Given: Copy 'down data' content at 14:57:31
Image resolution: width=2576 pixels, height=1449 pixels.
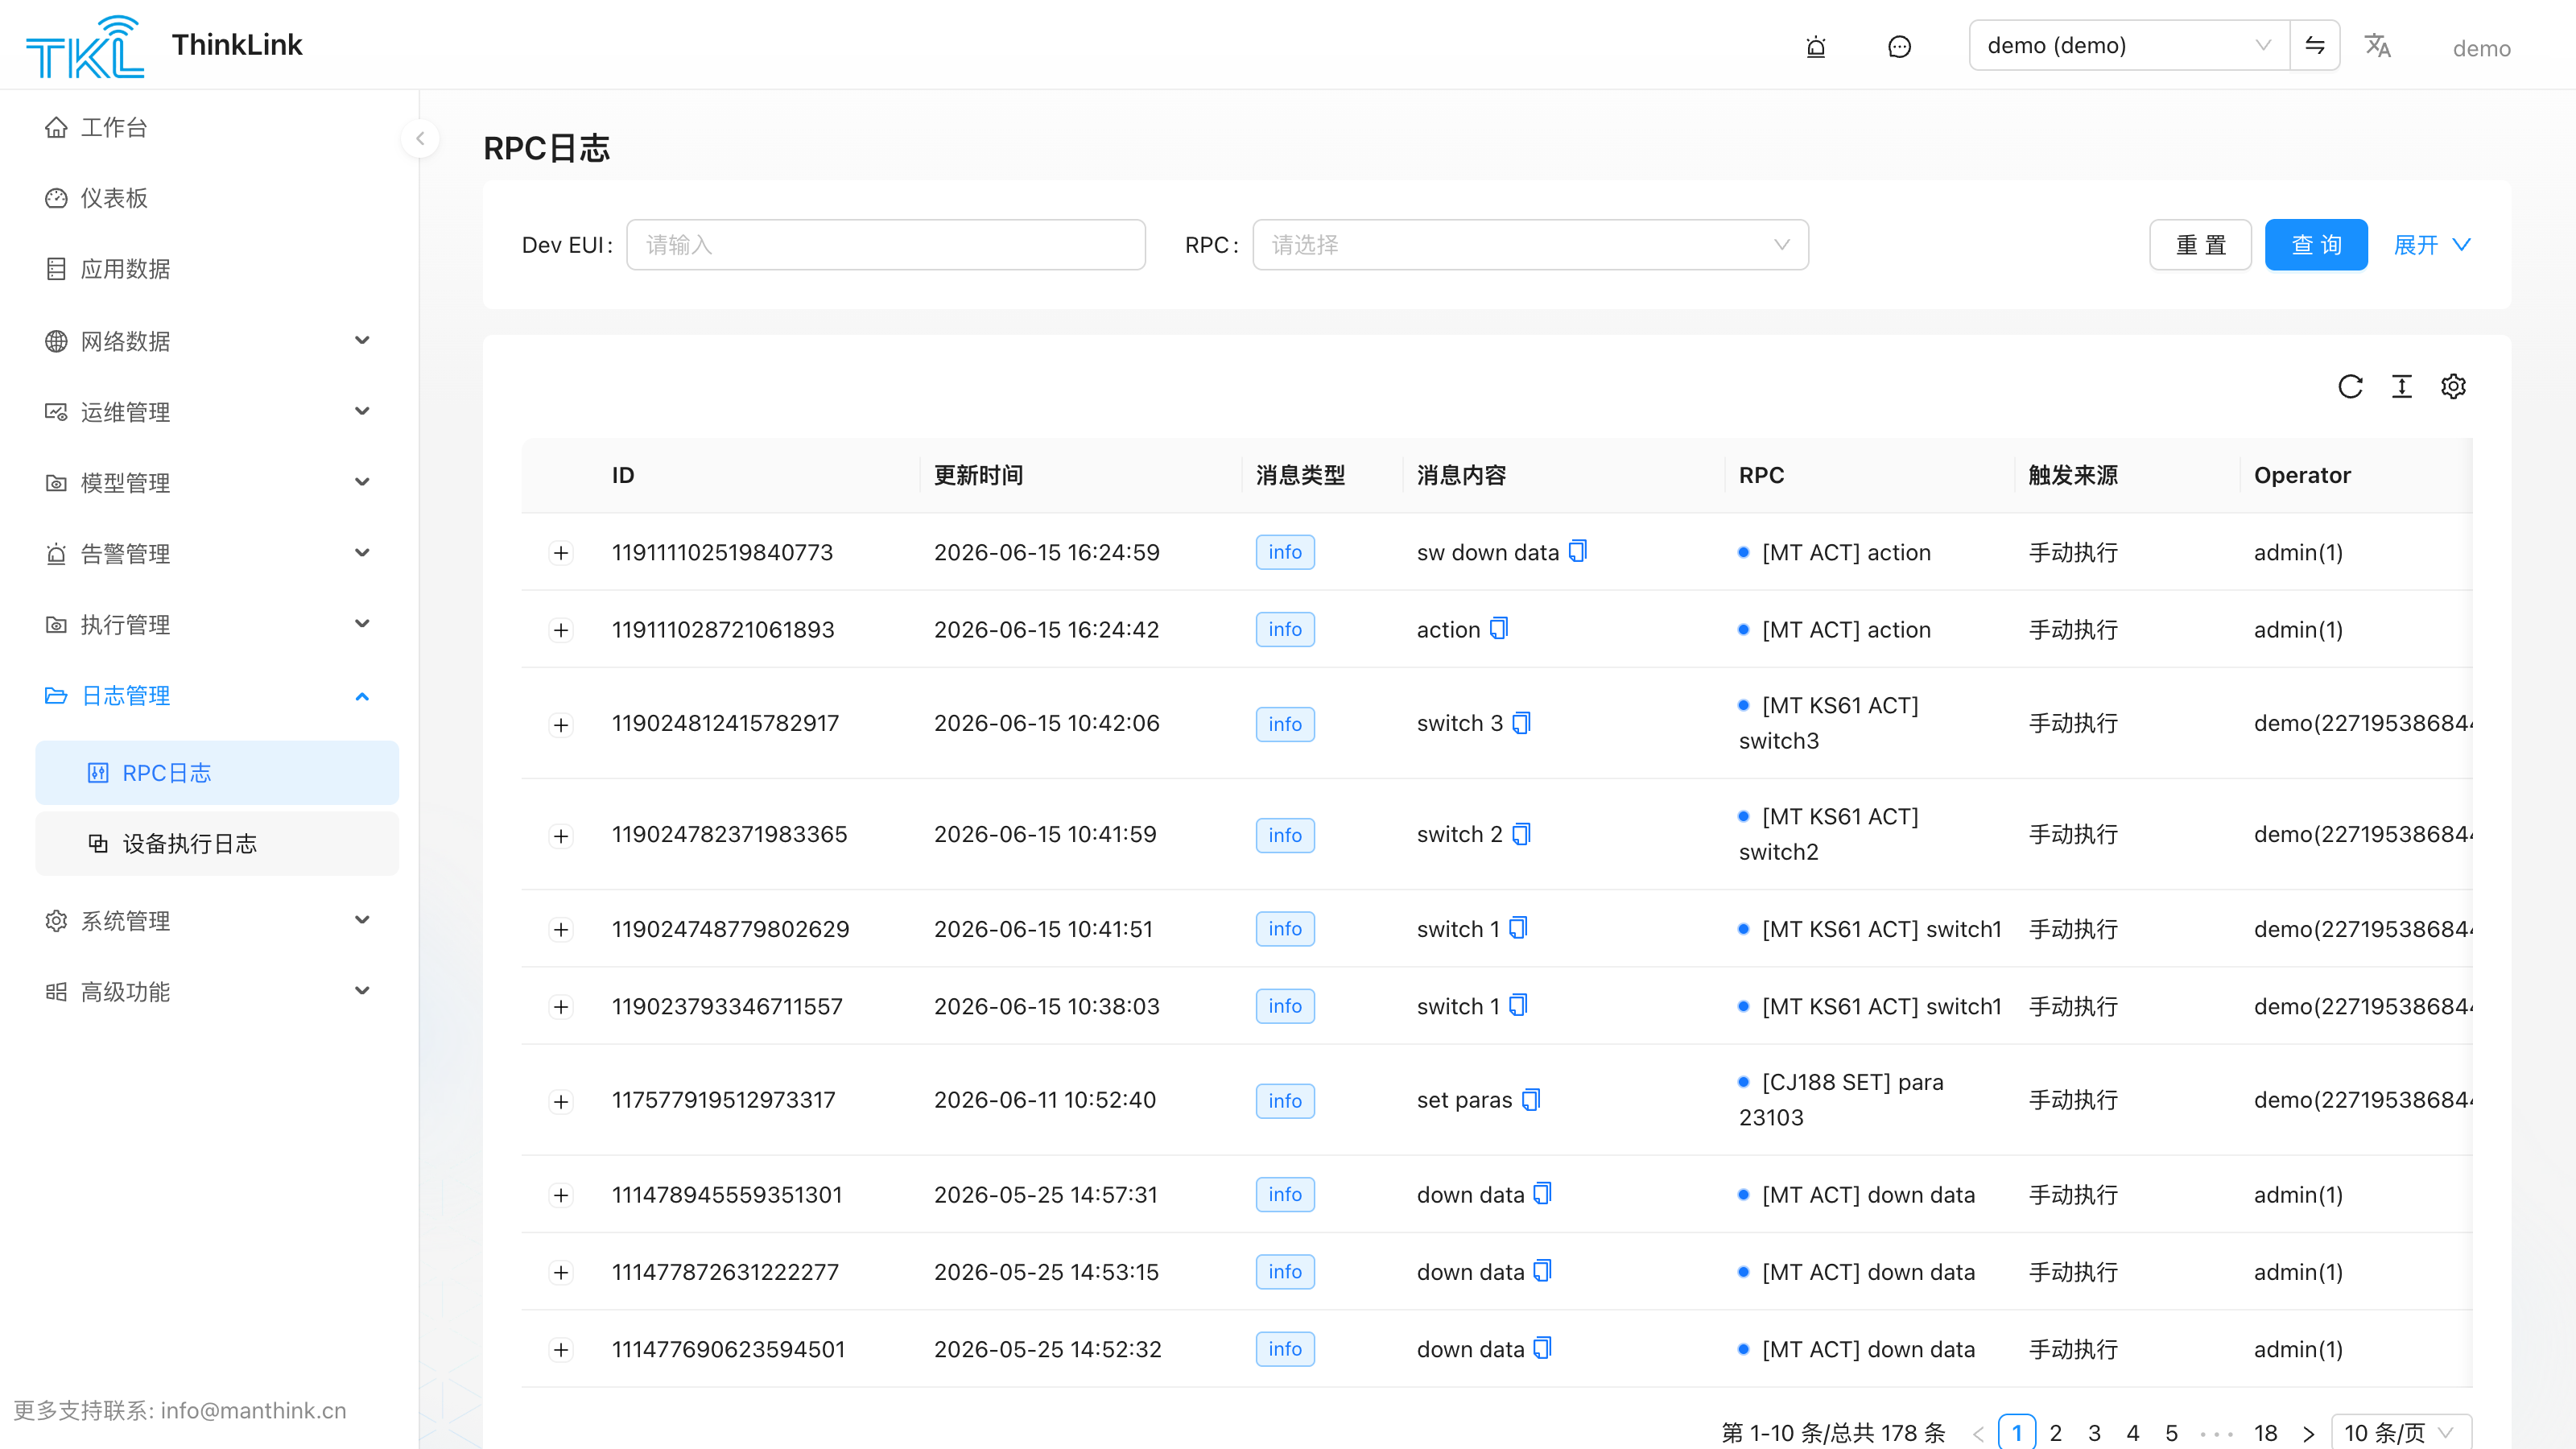Looking at the screenshot, I should 1543,1193.
